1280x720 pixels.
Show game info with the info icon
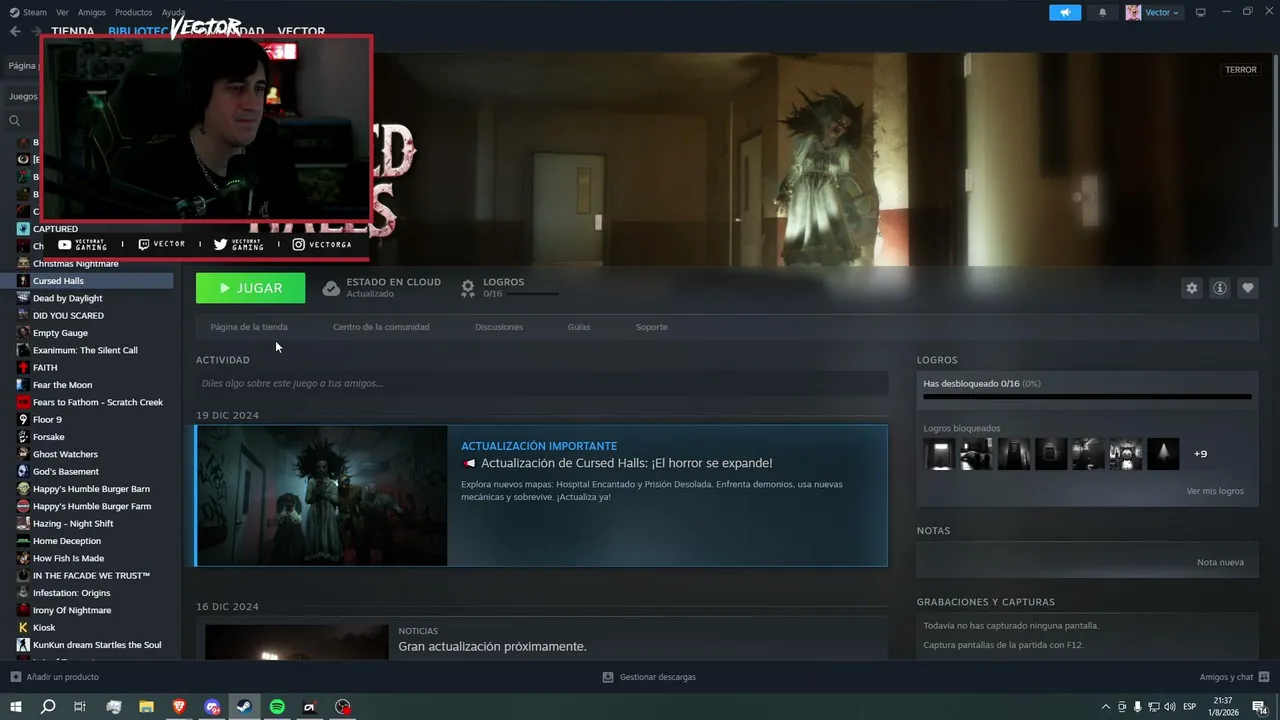[1219, 288]
